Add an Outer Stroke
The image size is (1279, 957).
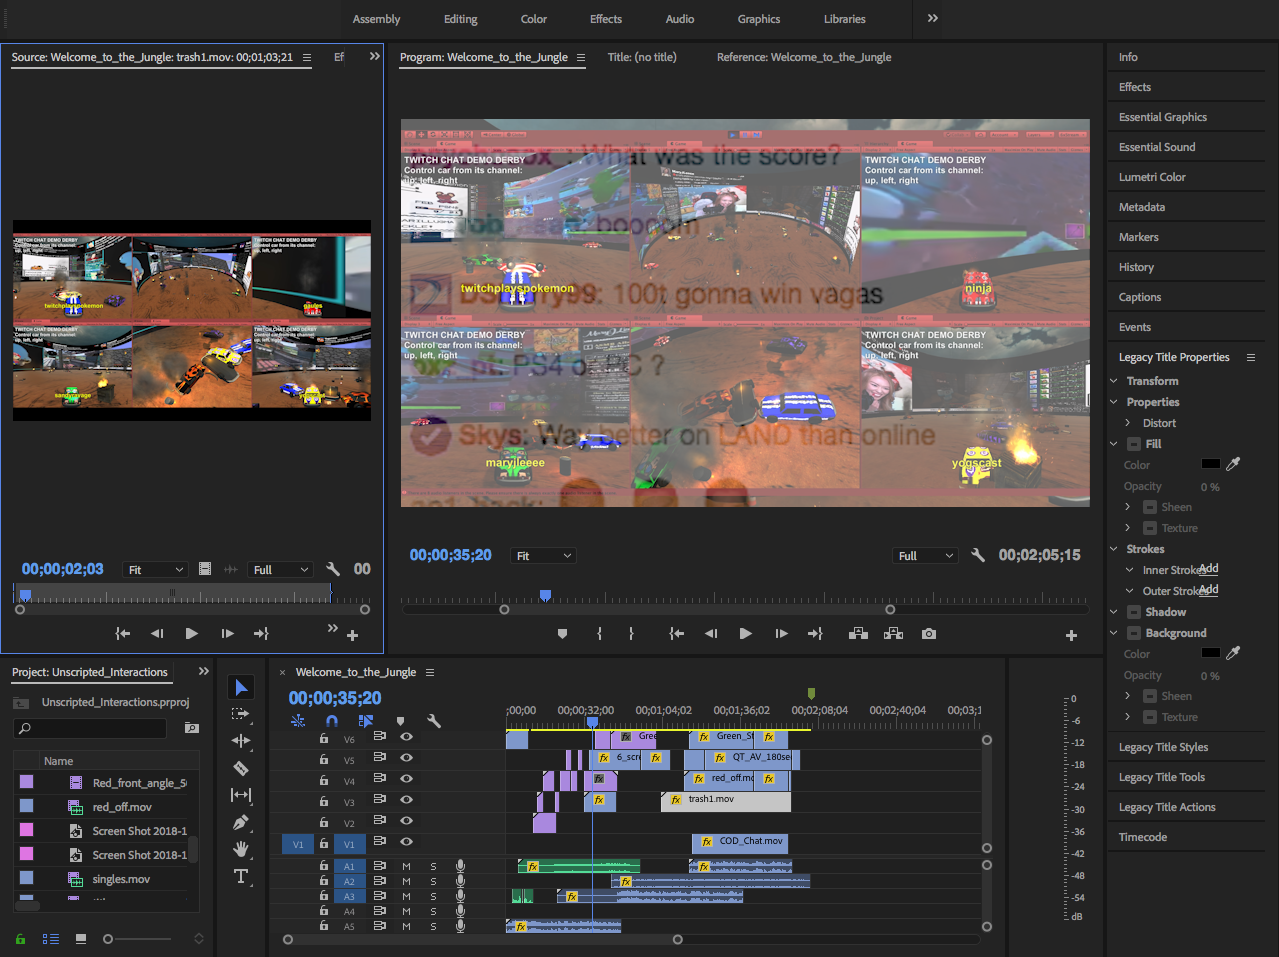click(x=1209, y=589)
